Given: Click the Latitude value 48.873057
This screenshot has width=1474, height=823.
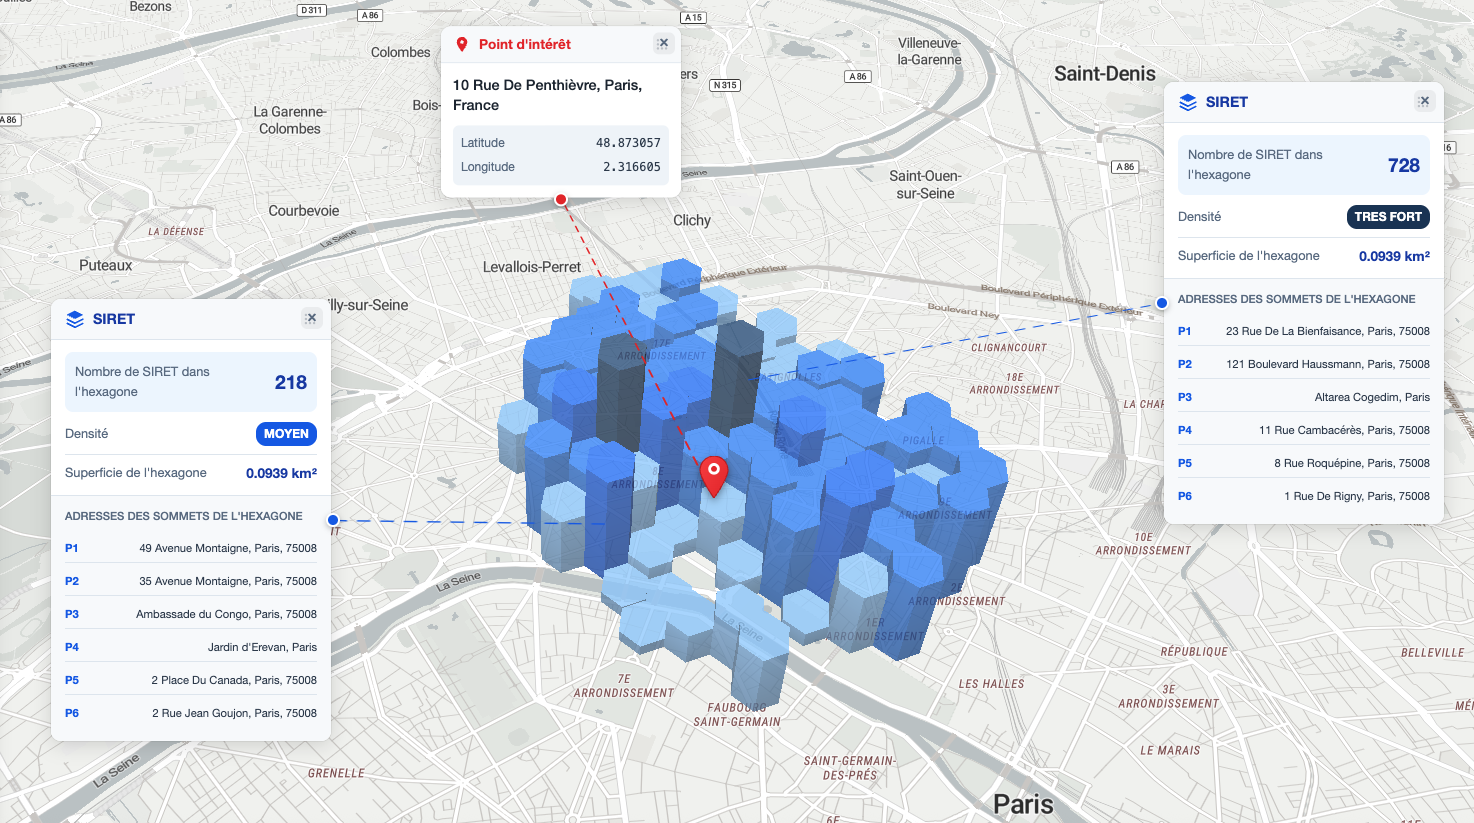Looking at the screenshot, I should [x=628, y=142].
